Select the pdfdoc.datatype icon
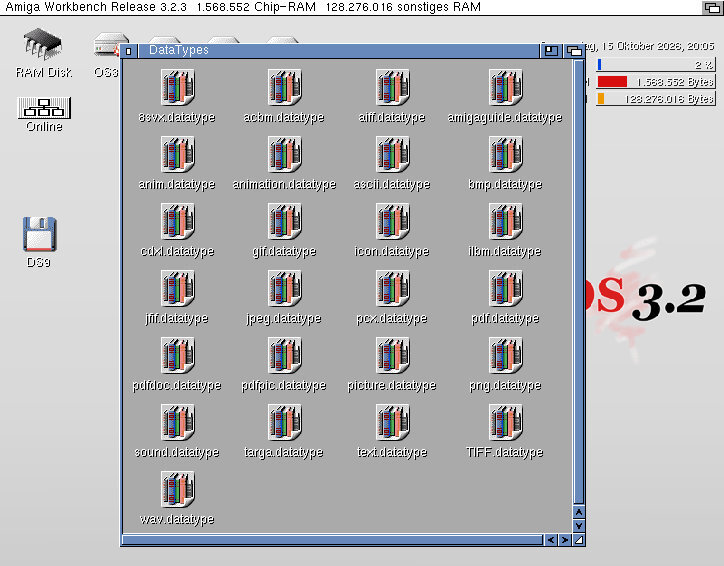The image size is (724, 566). tap(178, 355)
